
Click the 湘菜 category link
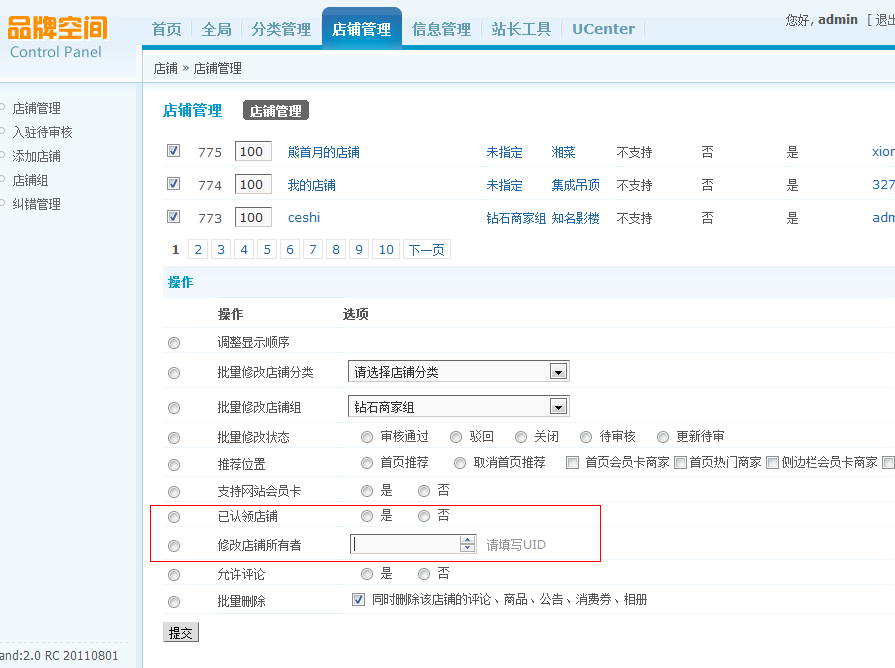(563, 152)
